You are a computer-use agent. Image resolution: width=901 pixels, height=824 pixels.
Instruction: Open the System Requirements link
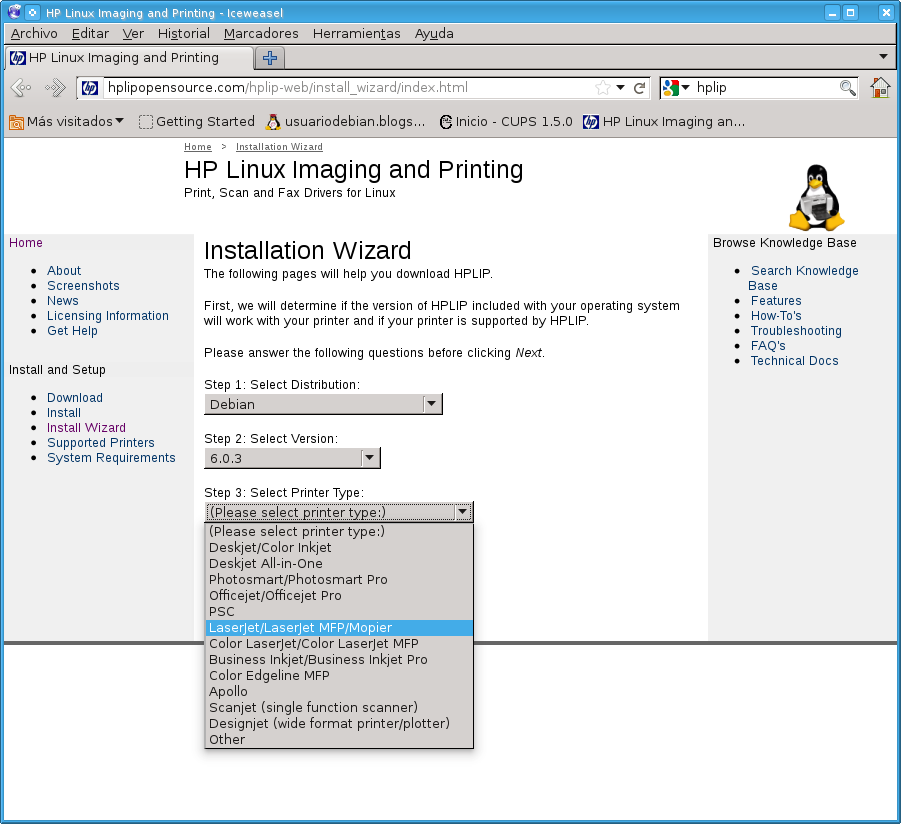[x=111, y=457]
